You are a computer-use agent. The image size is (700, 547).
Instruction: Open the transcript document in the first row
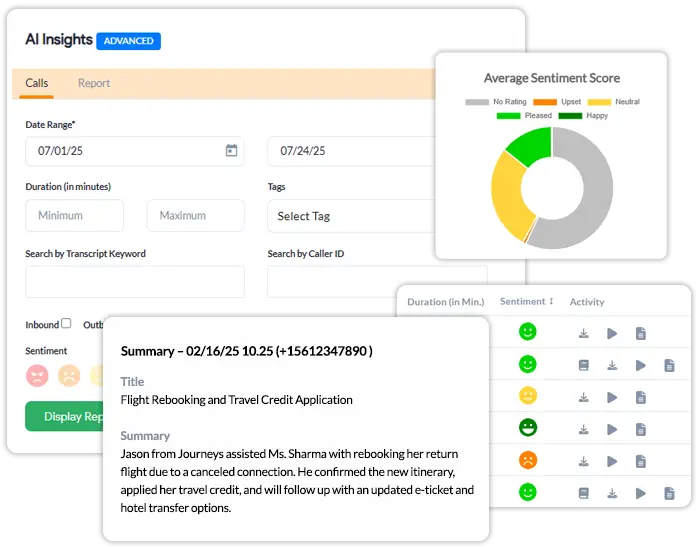[641, 333]
